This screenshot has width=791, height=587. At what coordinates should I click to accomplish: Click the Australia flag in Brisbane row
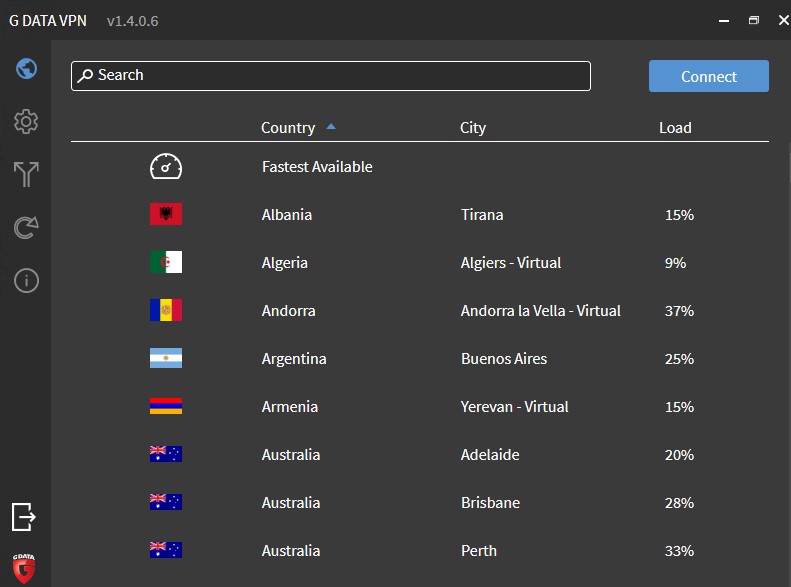point(166,502)
